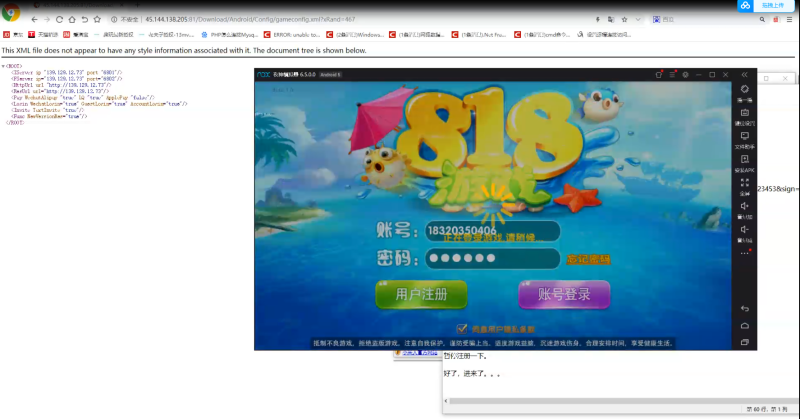Expand the address bar dropdown chevron
Screen dimensions: 800x419
638,19
